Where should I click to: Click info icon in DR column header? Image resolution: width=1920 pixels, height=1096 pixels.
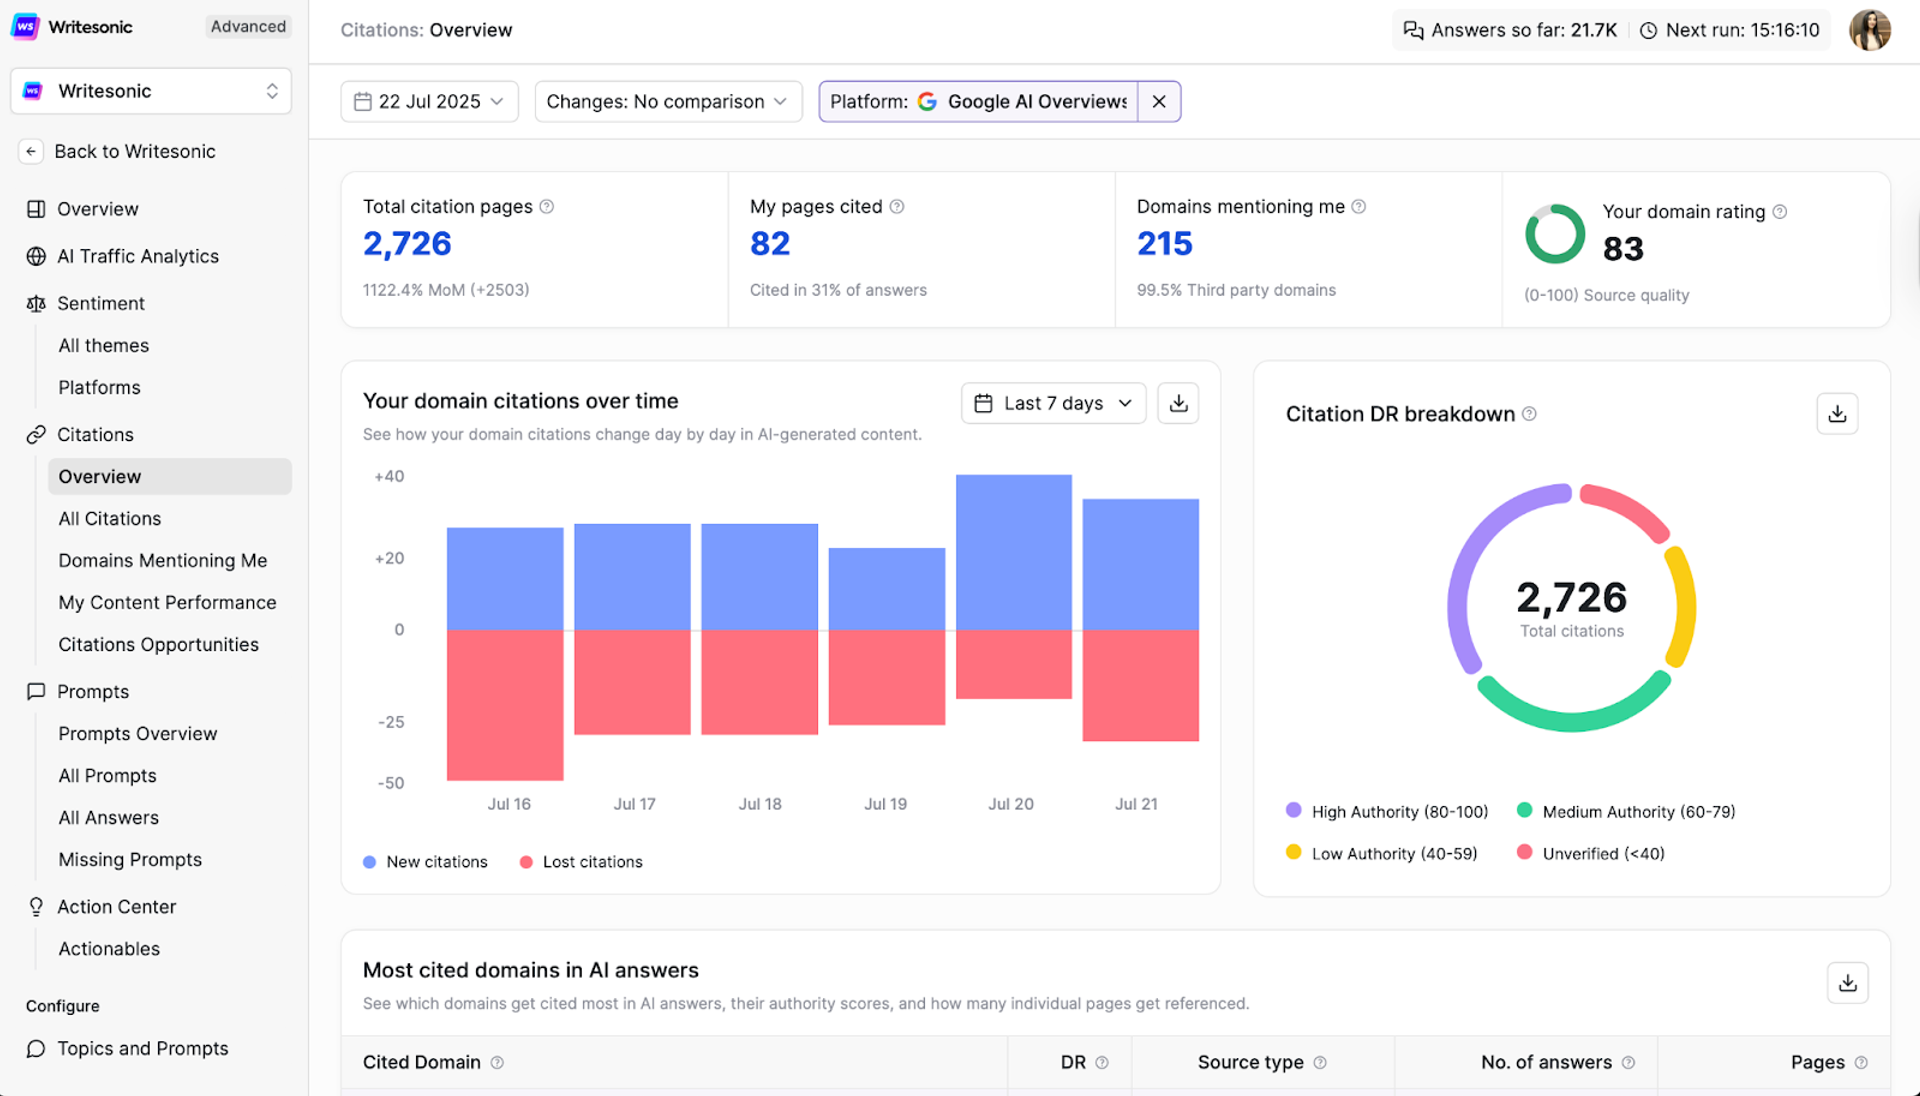pos(1102,1062)
